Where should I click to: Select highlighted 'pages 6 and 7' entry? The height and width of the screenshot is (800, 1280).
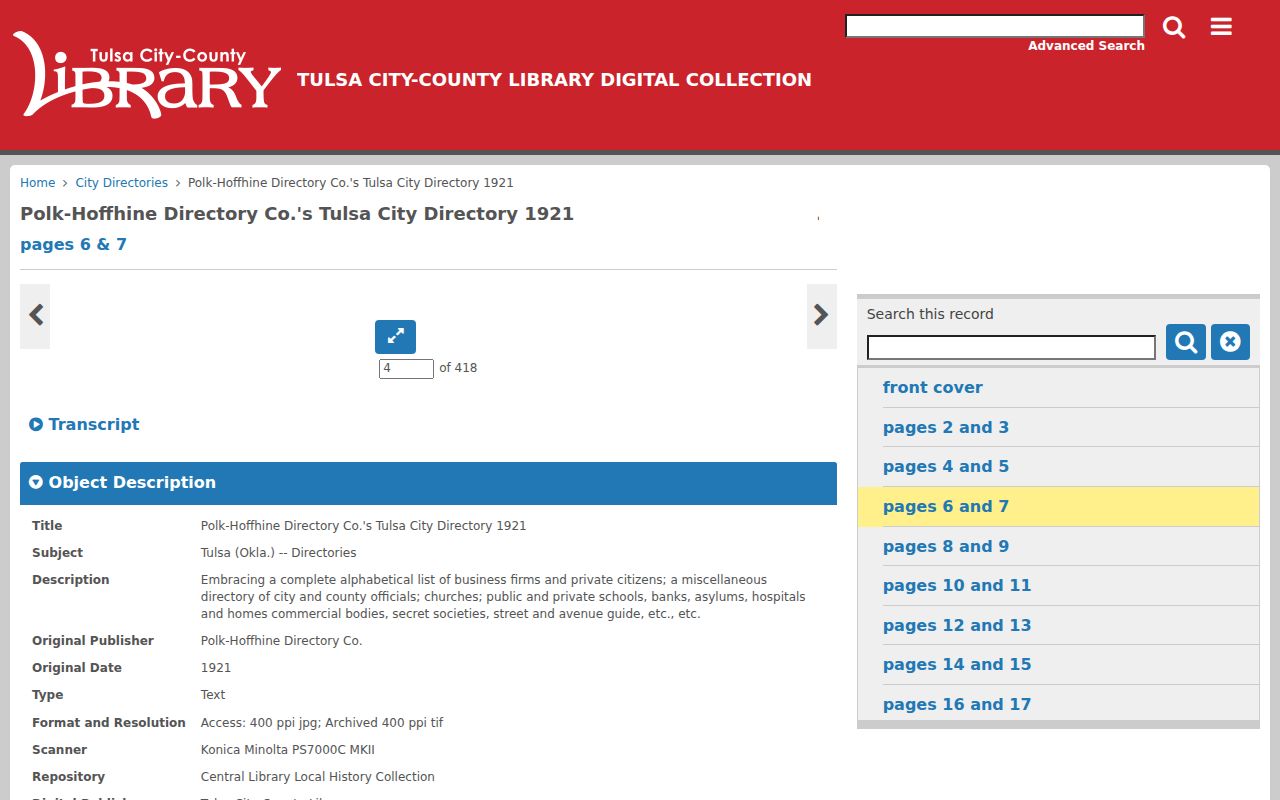1058,507
